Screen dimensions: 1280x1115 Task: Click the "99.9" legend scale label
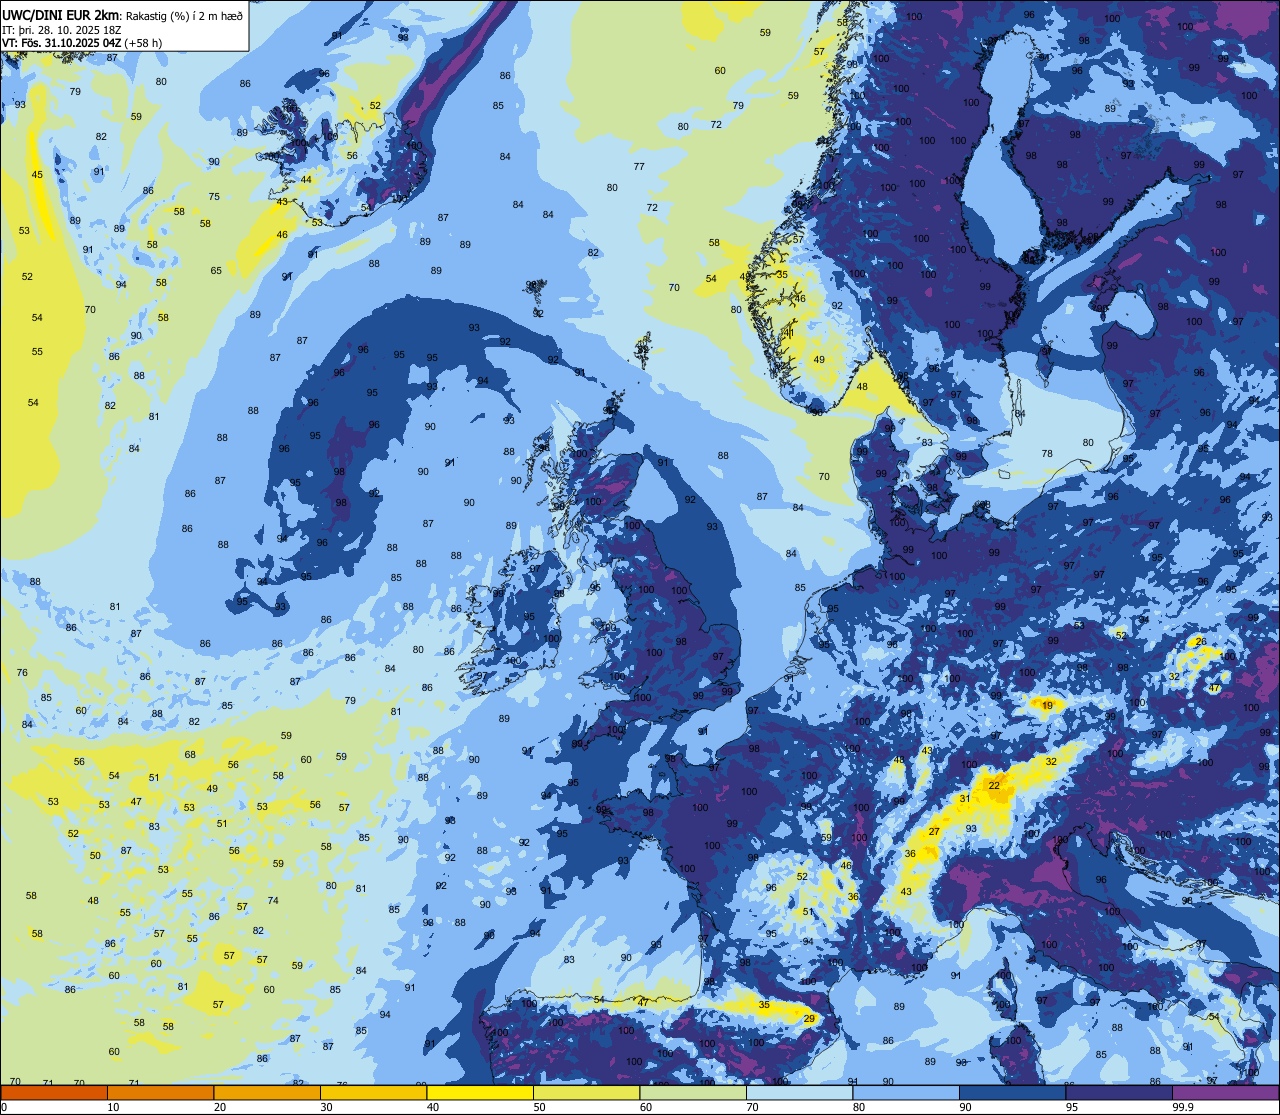pyautogui.click(x=1184, y=1107)
